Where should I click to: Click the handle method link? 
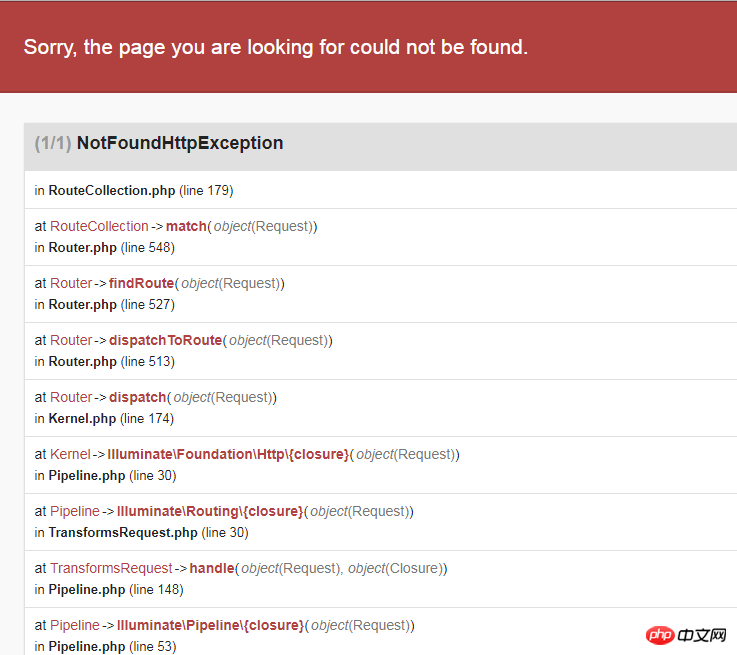pos(212,569)
